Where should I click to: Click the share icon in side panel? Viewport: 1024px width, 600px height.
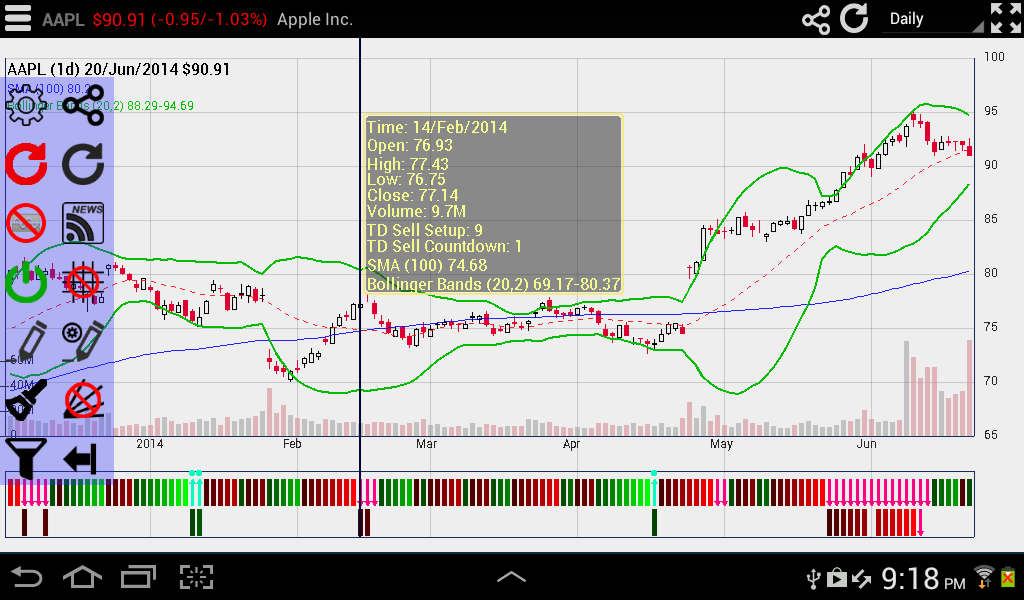pos(84,105)
